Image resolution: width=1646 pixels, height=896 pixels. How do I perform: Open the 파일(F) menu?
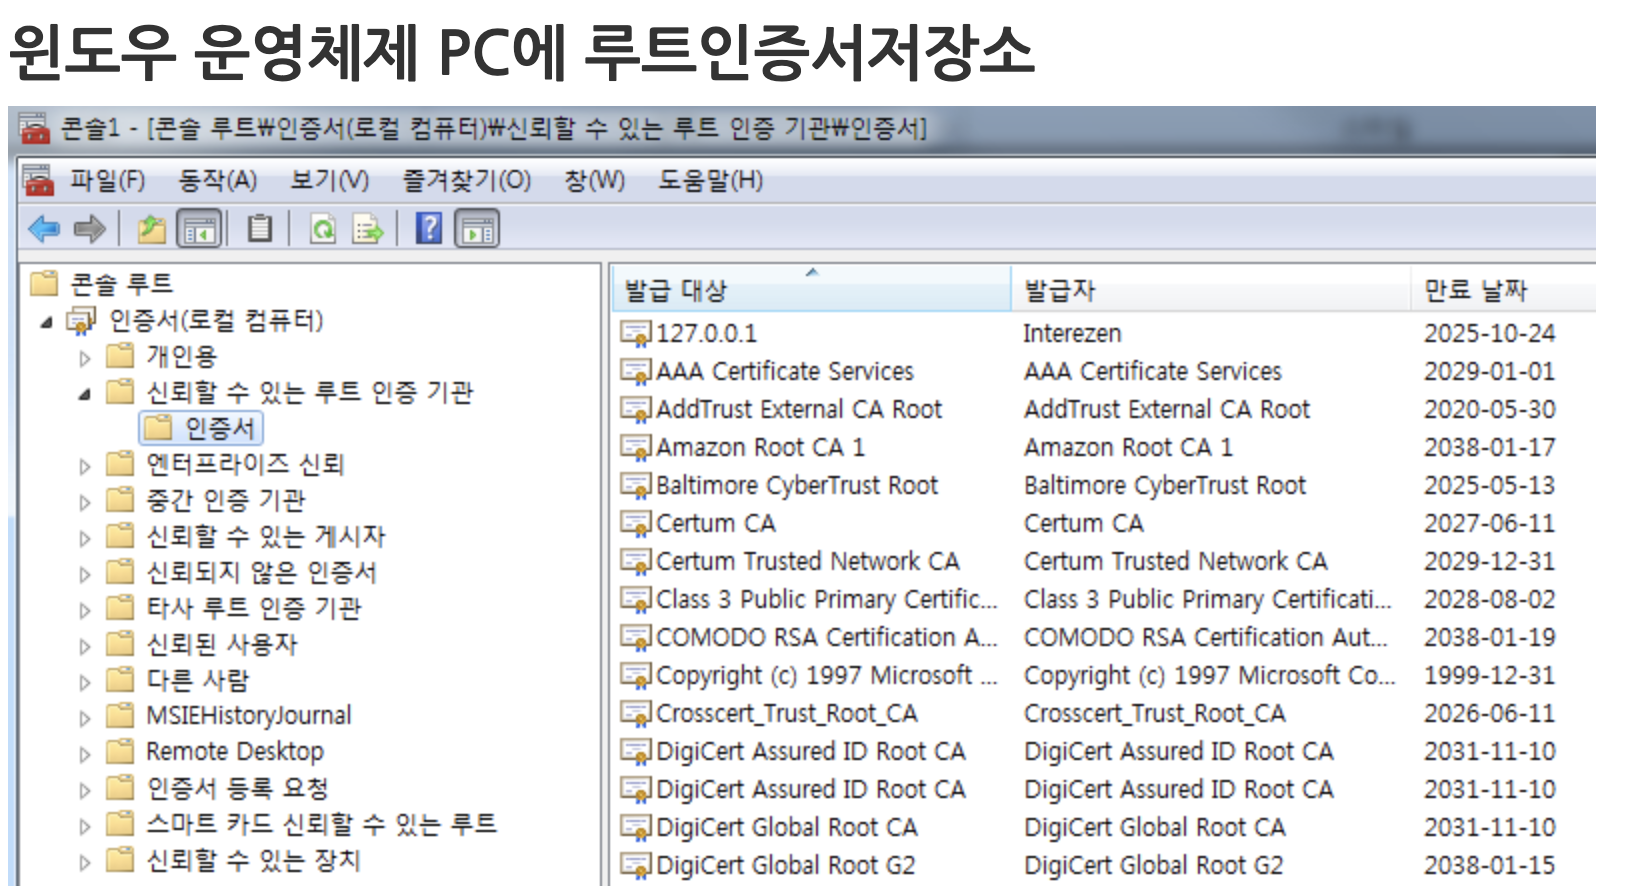click(x=107, y=180)
